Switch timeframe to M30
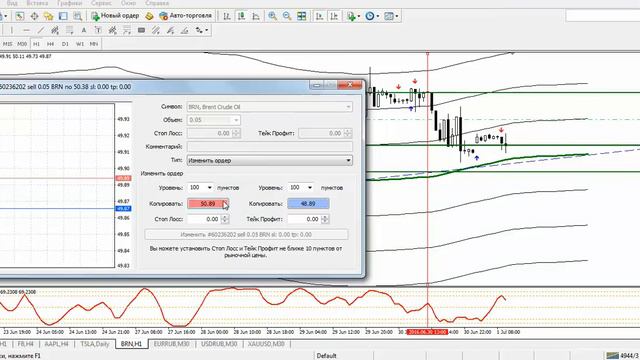 pos(22,44)
